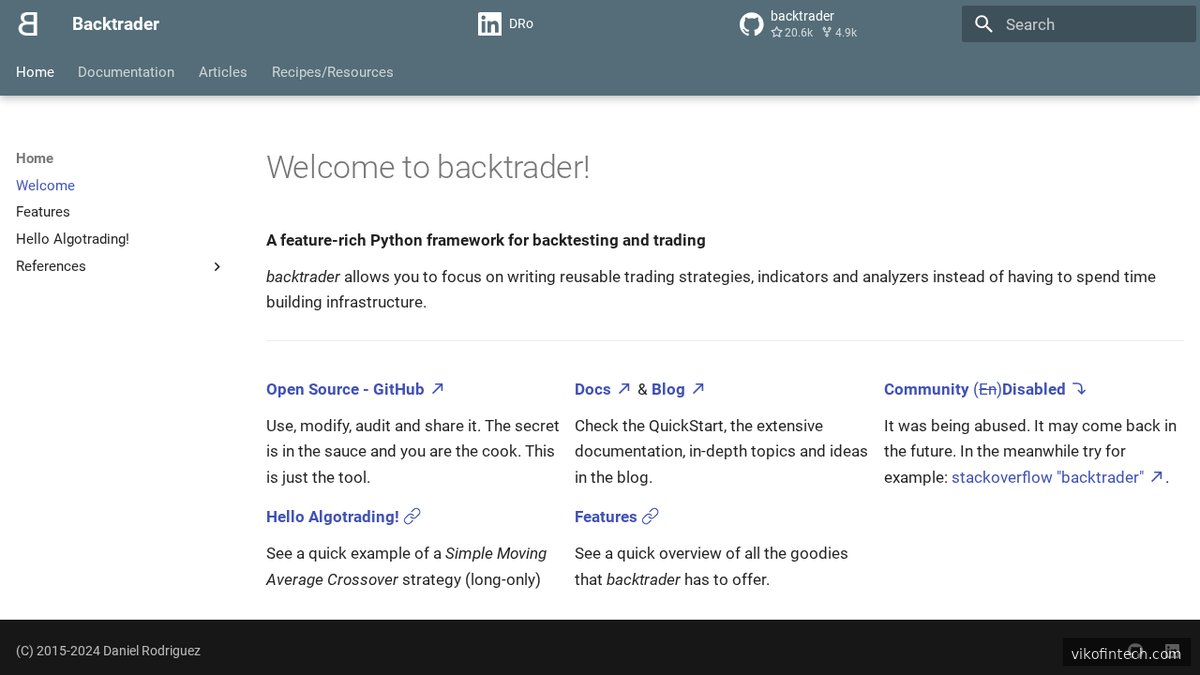Open the LinkedIn DRo profile icon

[489, 23]
